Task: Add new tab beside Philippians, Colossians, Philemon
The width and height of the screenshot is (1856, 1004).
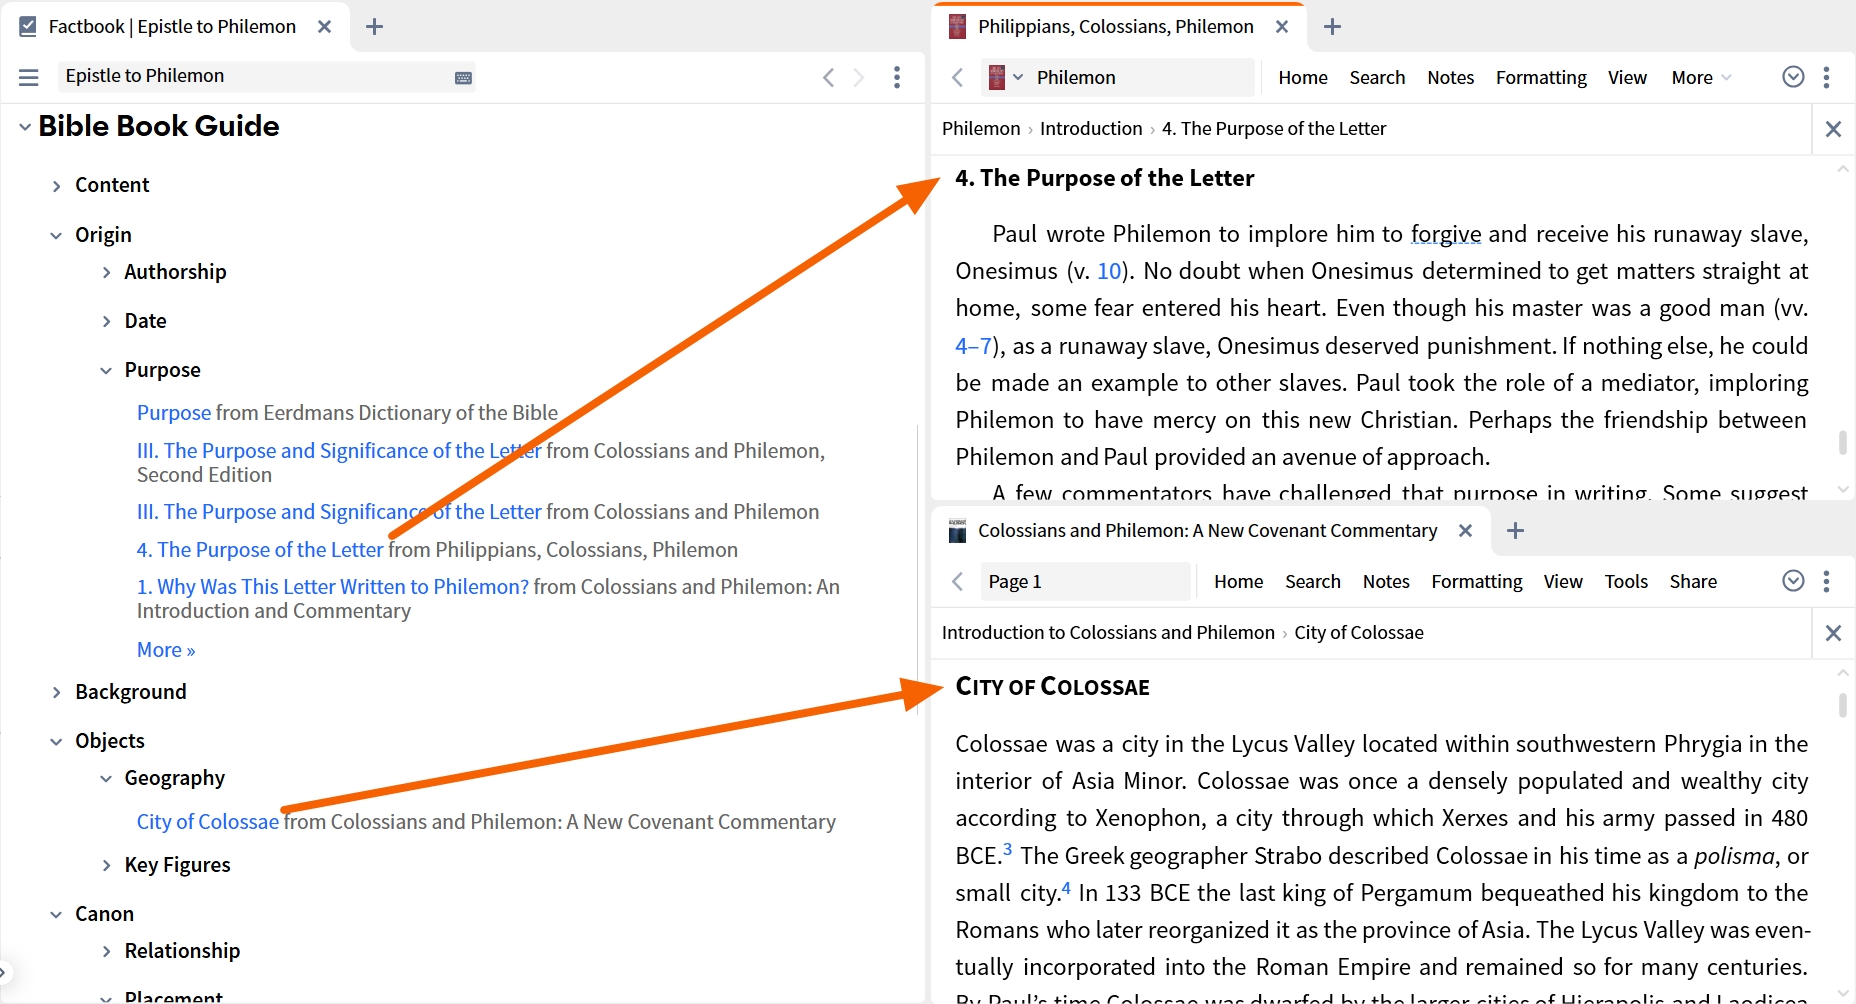Action: pos(1332,27)
